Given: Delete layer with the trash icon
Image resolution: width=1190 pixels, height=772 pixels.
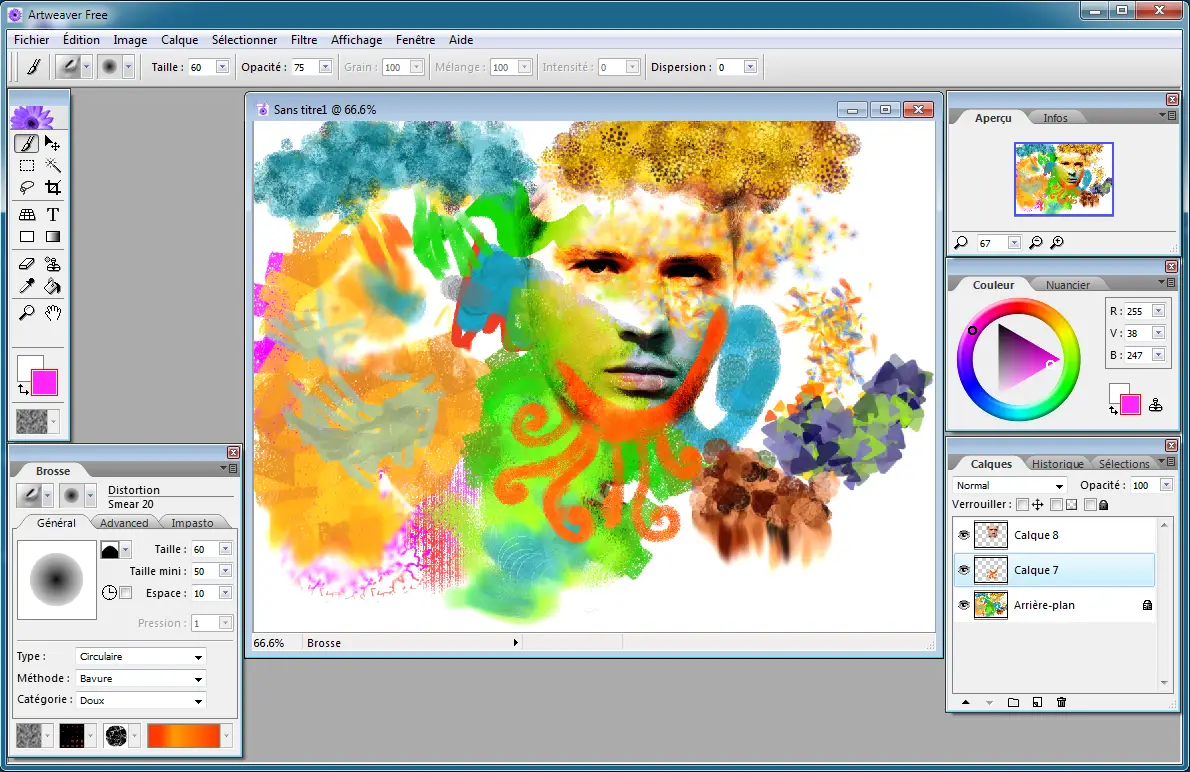Looking at the screenshot, I should click(1061, 702).
